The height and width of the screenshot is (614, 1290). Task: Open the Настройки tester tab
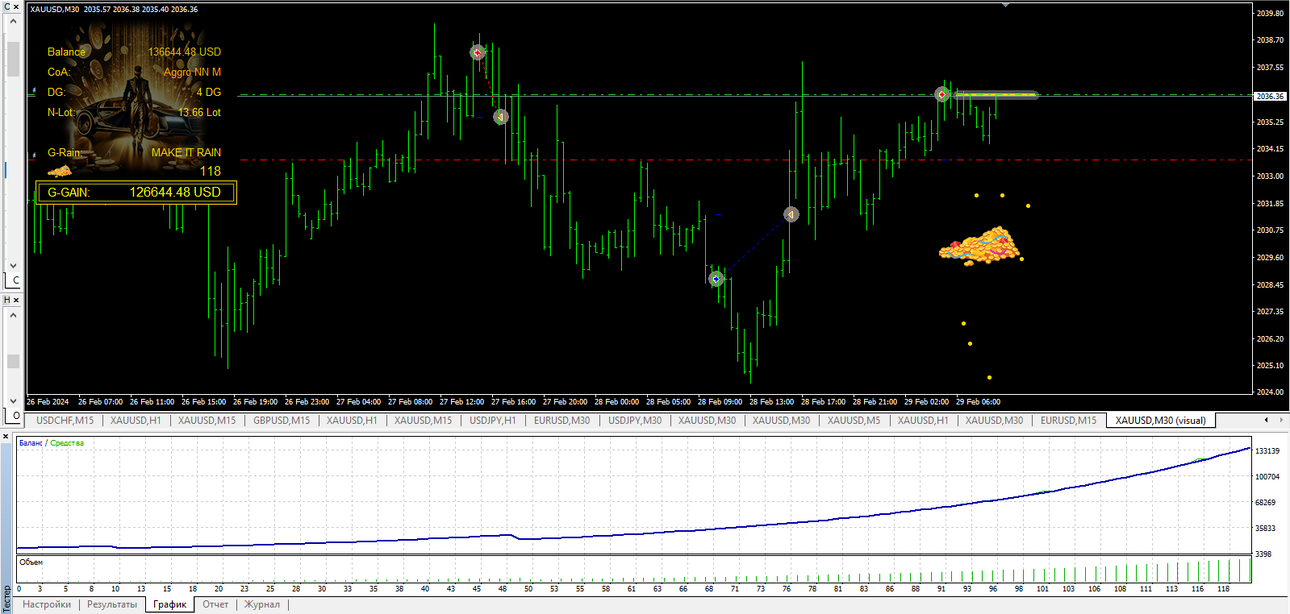click(47, 604)
